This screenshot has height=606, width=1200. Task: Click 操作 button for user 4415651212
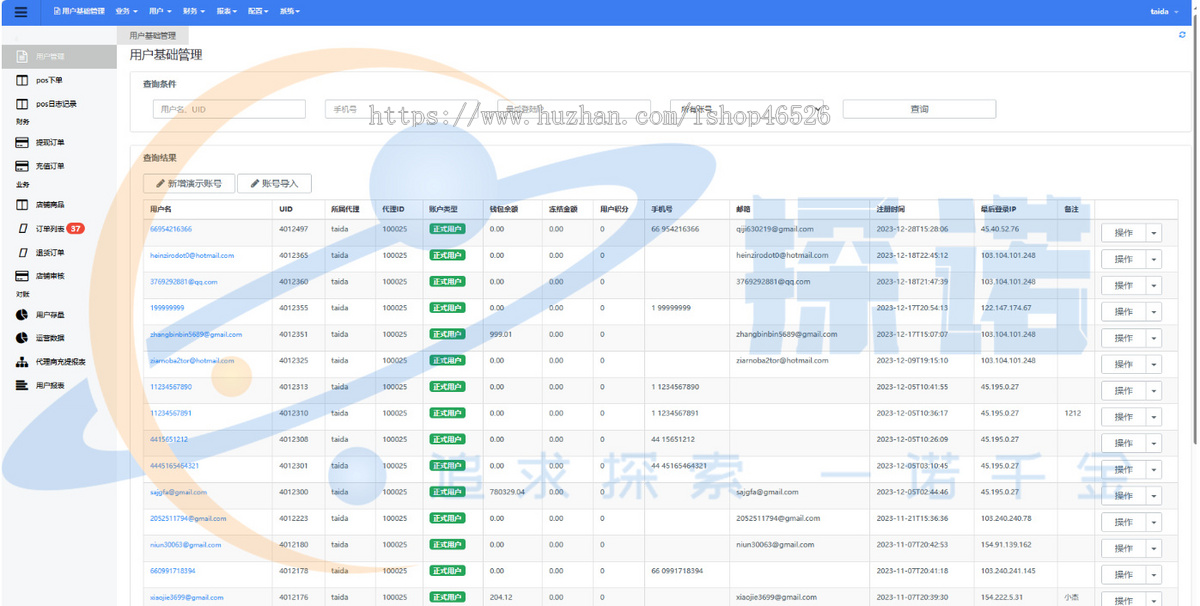[x=1123, y=443]
